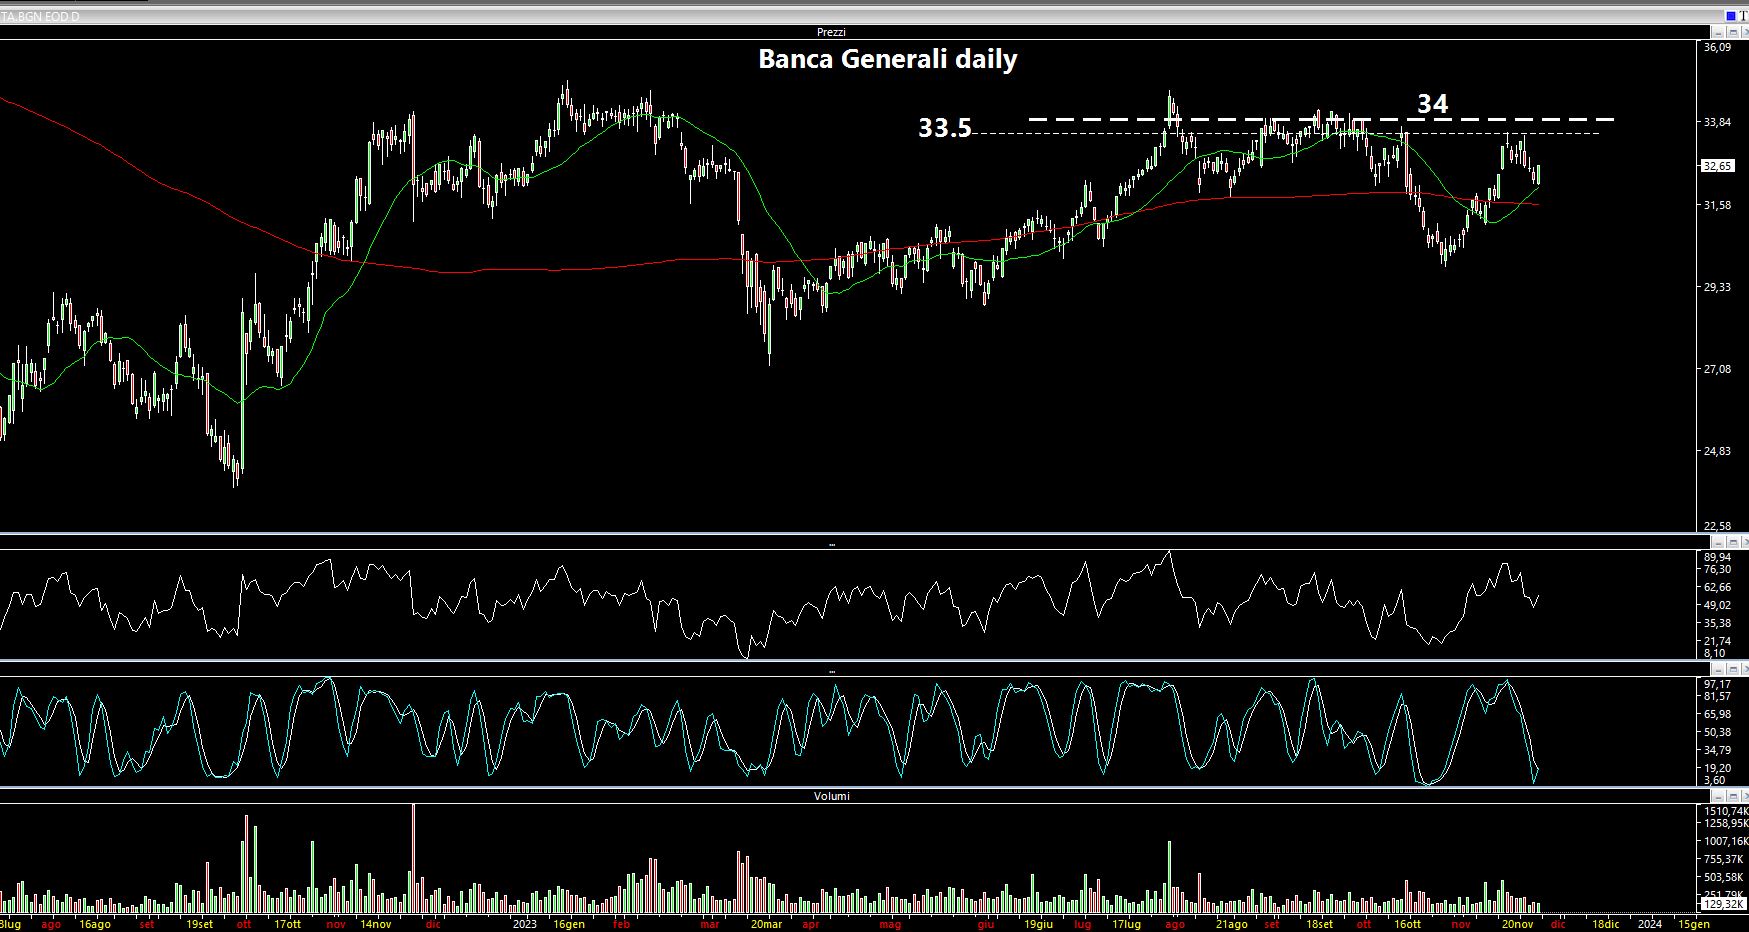The height and width of the screenshot is (932, 1749).
Task: Click the 36,09 price axis value
Action: coord(1717,47)
